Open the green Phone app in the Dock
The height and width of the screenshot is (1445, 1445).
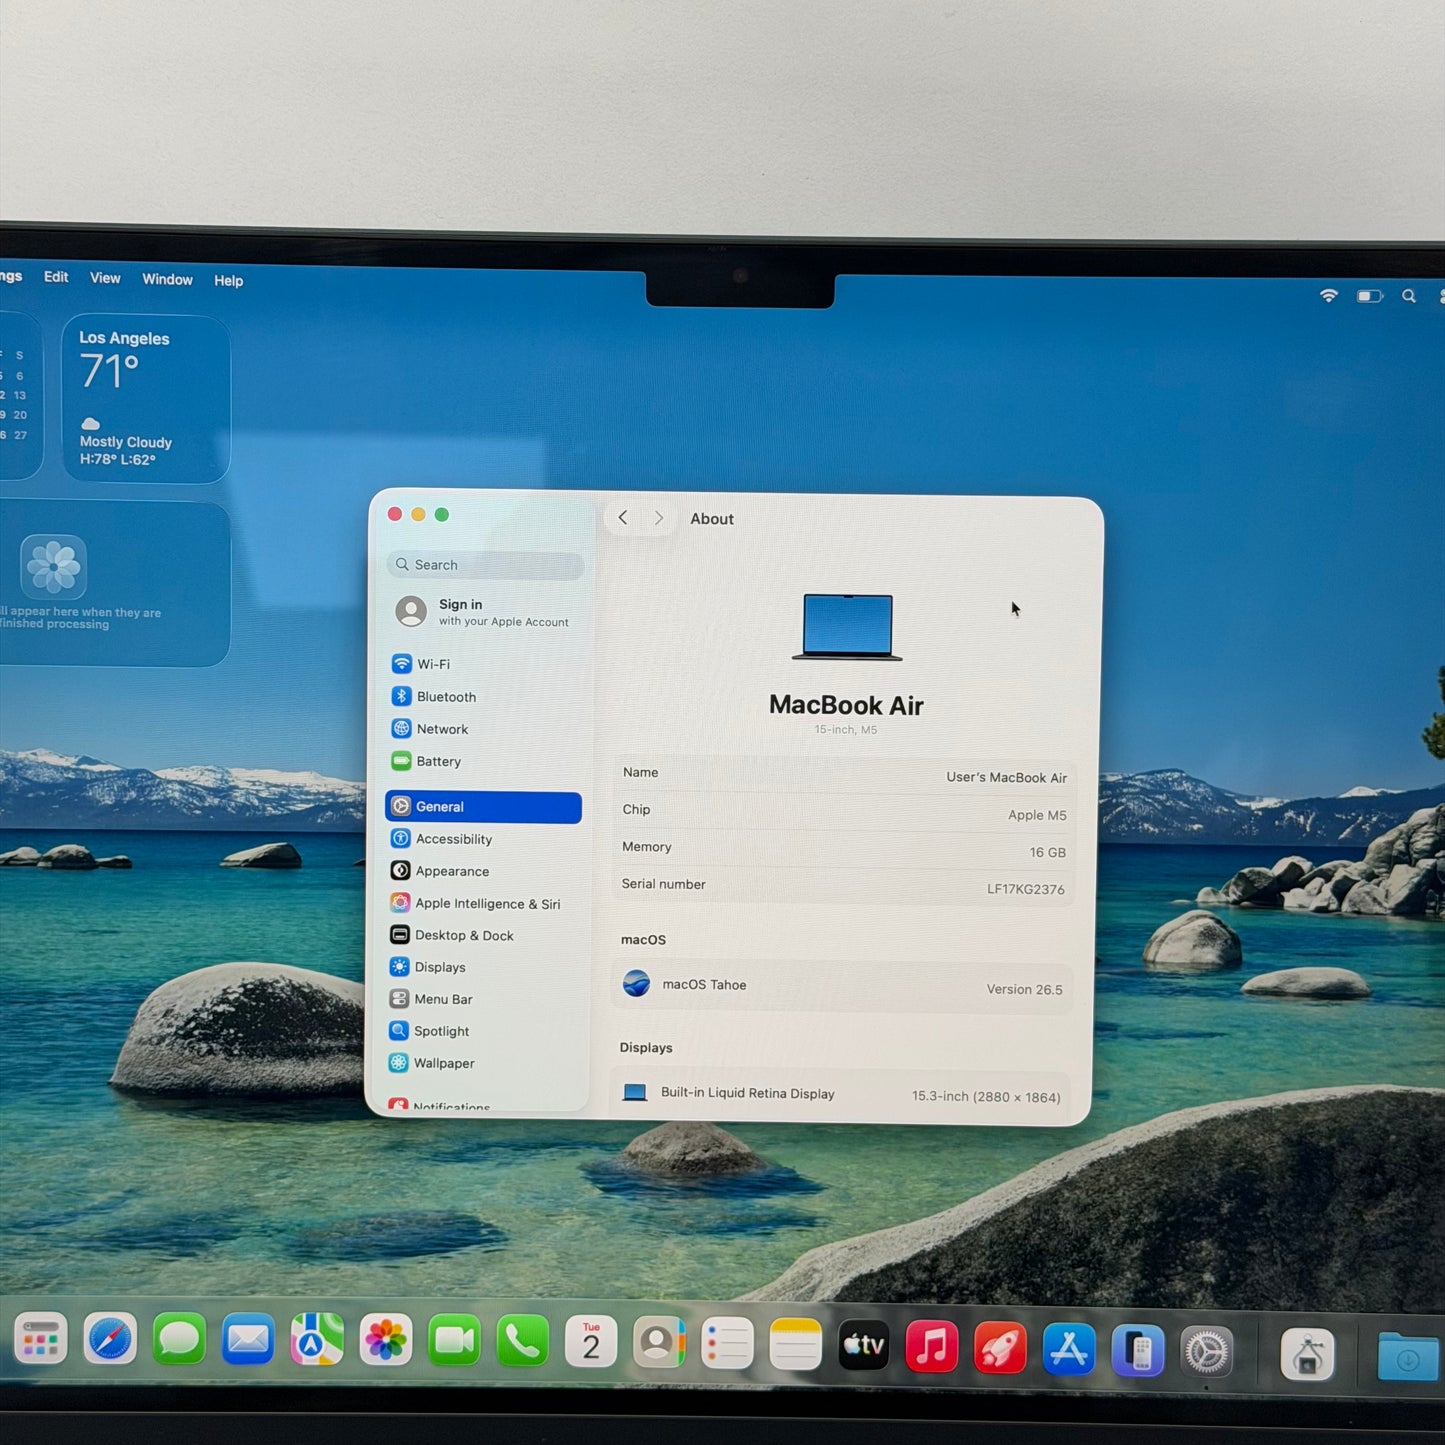pos(522,1341)
